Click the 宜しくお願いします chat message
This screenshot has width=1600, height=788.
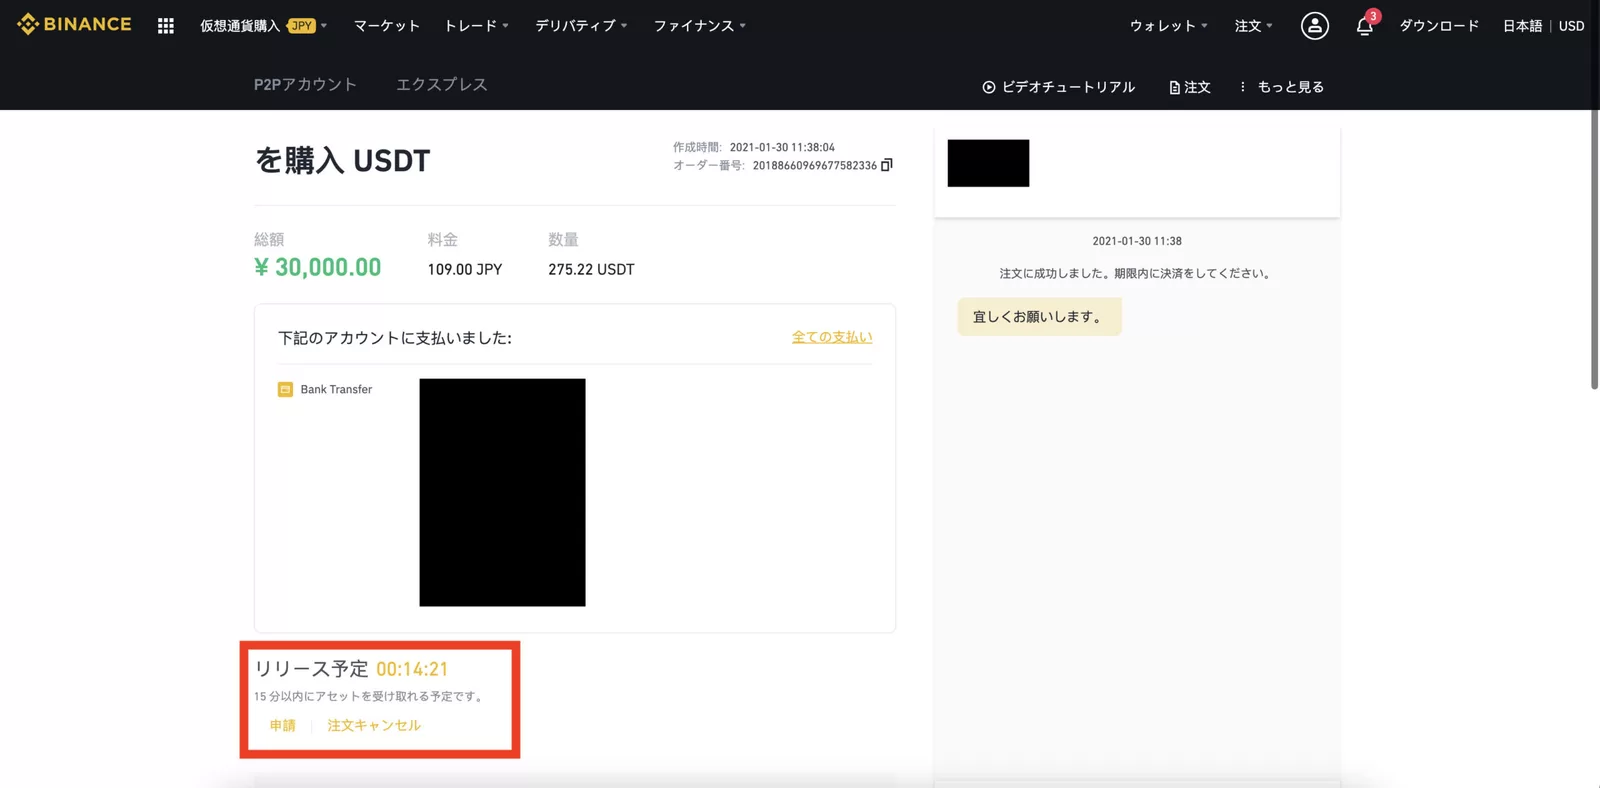coord(1039,316)
